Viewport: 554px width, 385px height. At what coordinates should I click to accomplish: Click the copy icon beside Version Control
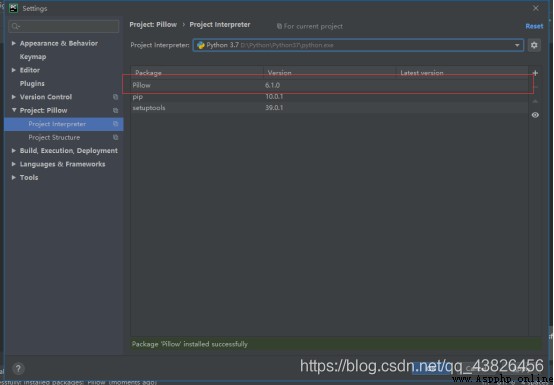pyautogui.click(x=116, y=97)
